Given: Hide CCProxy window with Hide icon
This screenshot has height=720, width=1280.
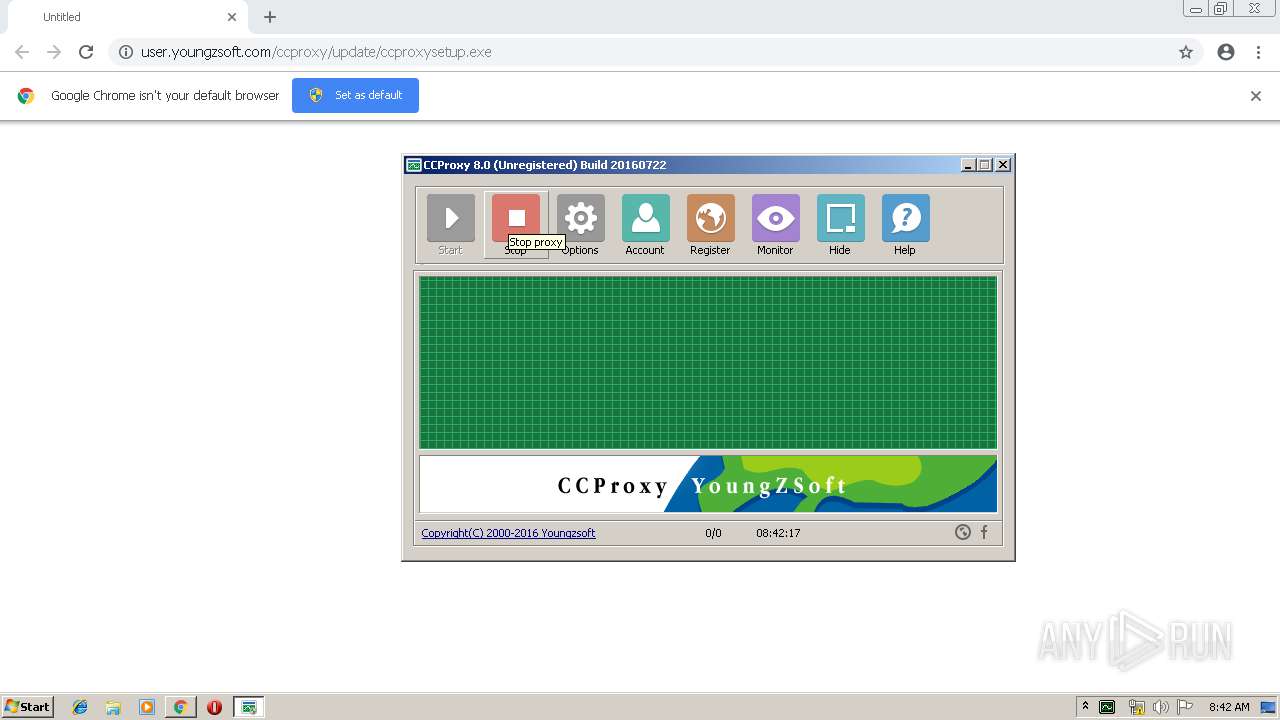Looking at the screenshot, I should [x=840, y=225].
